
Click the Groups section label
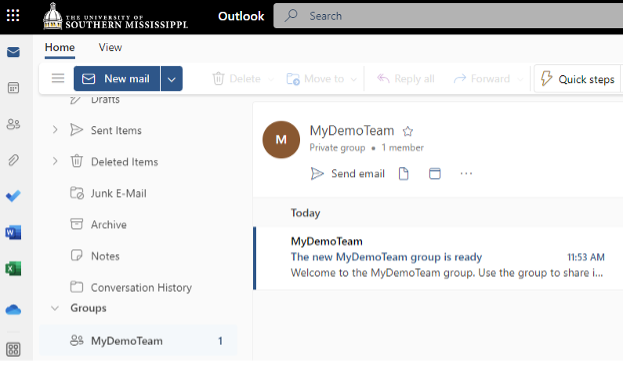88,308
